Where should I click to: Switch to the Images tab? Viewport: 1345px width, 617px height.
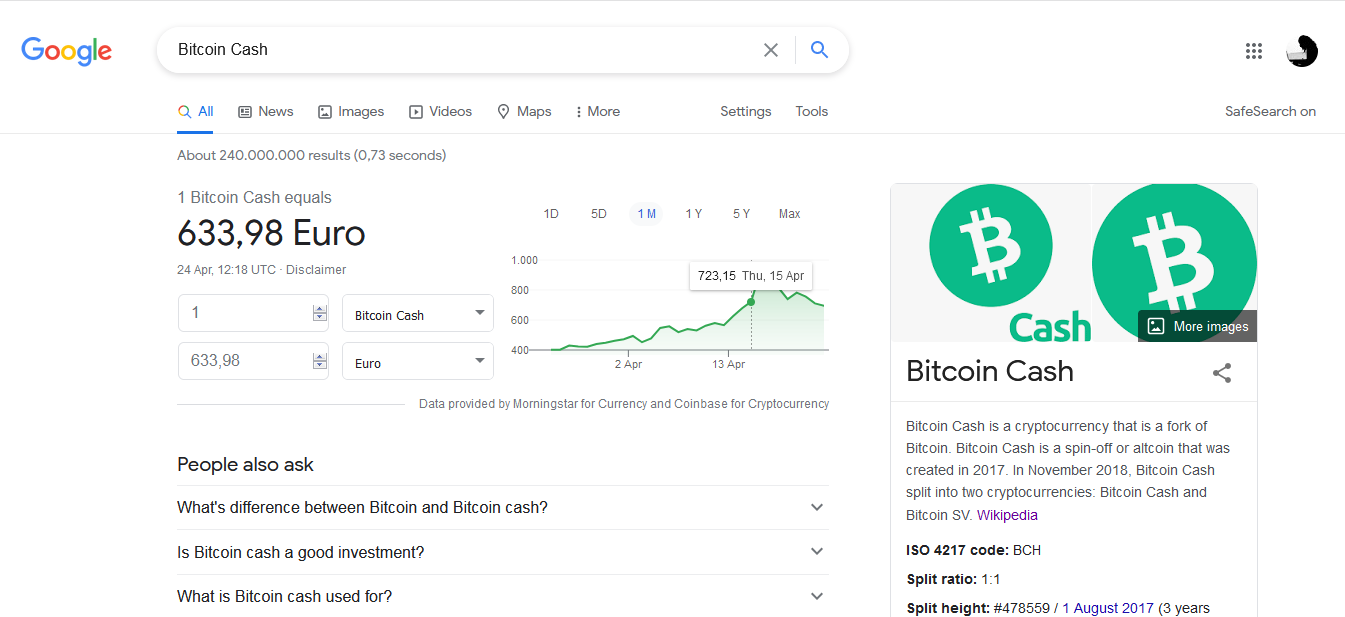point(351,112)
